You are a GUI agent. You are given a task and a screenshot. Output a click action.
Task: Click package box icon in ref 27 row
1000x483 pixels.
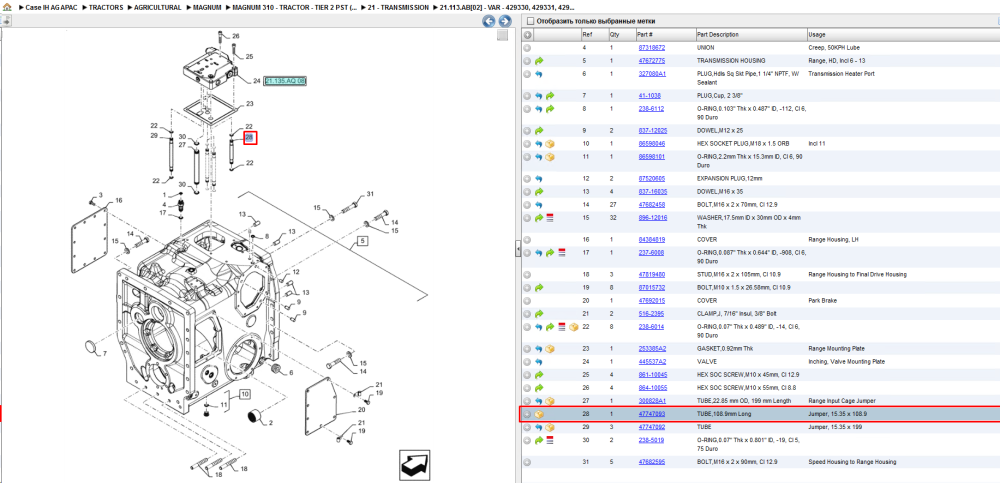(550, 401)
